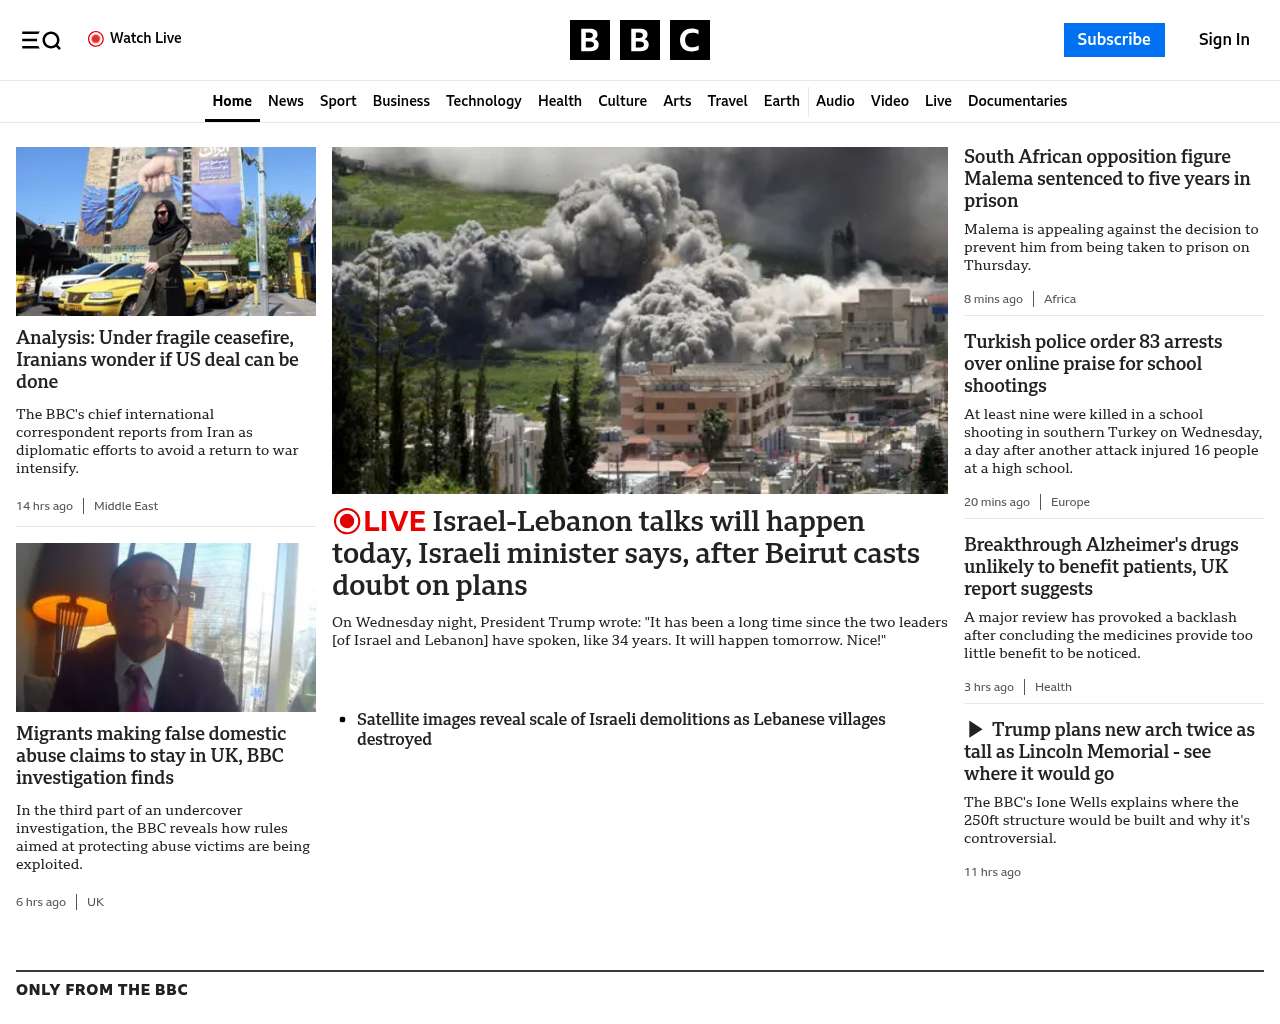Click the Middle East category tag
The height and width of the screenshot is (1024, 1280).
point(126,506)
